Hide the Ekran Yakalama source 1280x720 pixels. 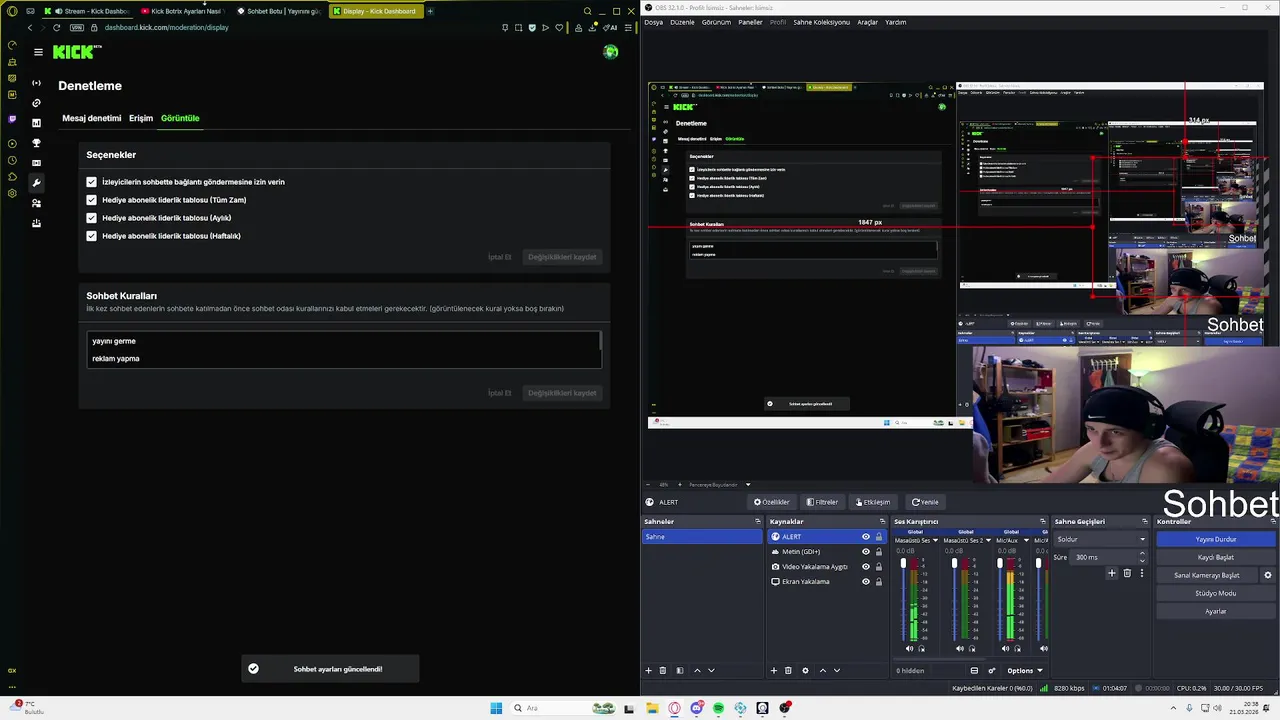point(866,581)
